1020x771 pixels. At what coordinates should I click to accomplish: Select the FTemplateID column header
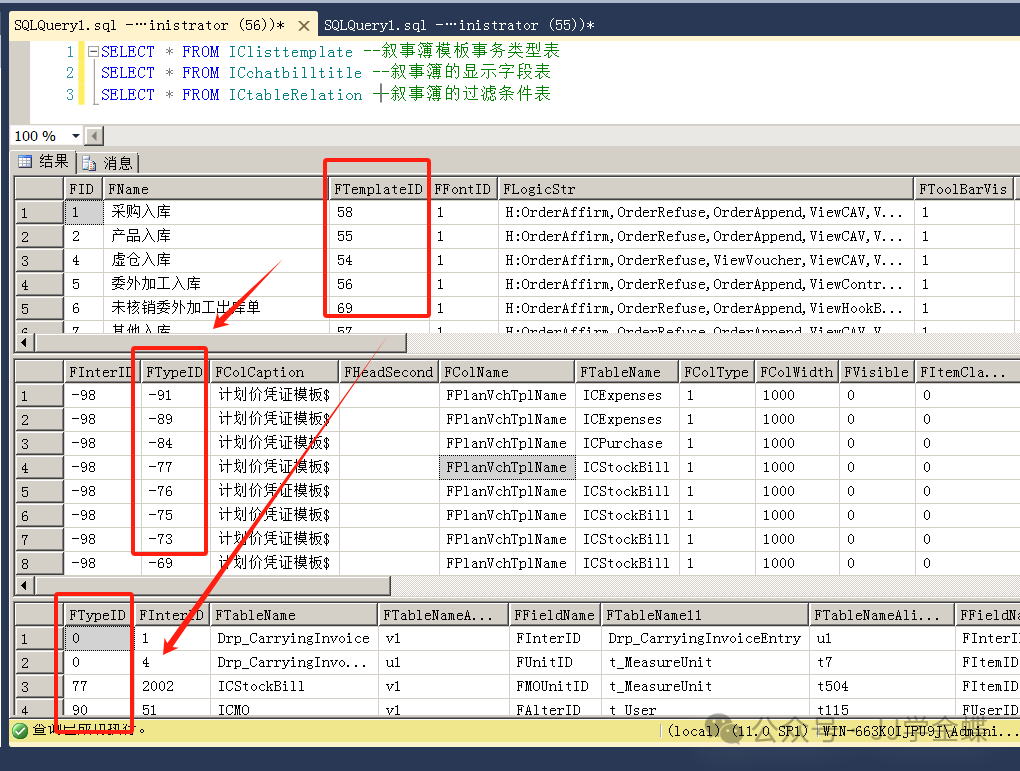click(379, 188)
